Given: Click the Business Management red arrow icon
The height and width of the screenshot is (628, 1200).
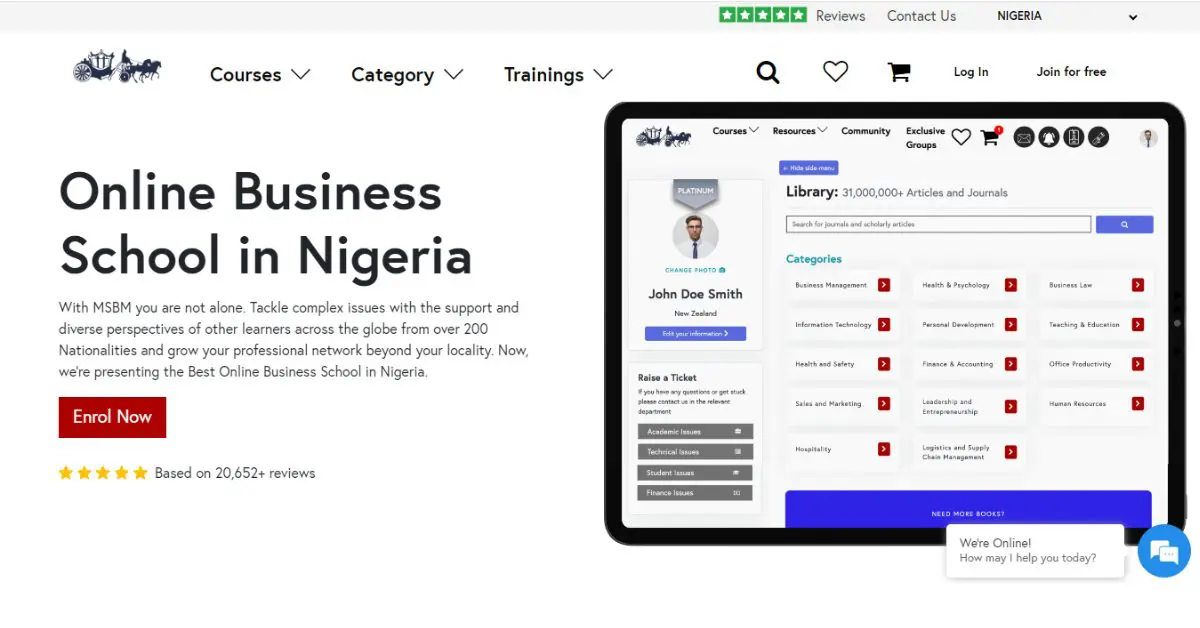Looking at the screenshot, I should (x=884, y=285).
